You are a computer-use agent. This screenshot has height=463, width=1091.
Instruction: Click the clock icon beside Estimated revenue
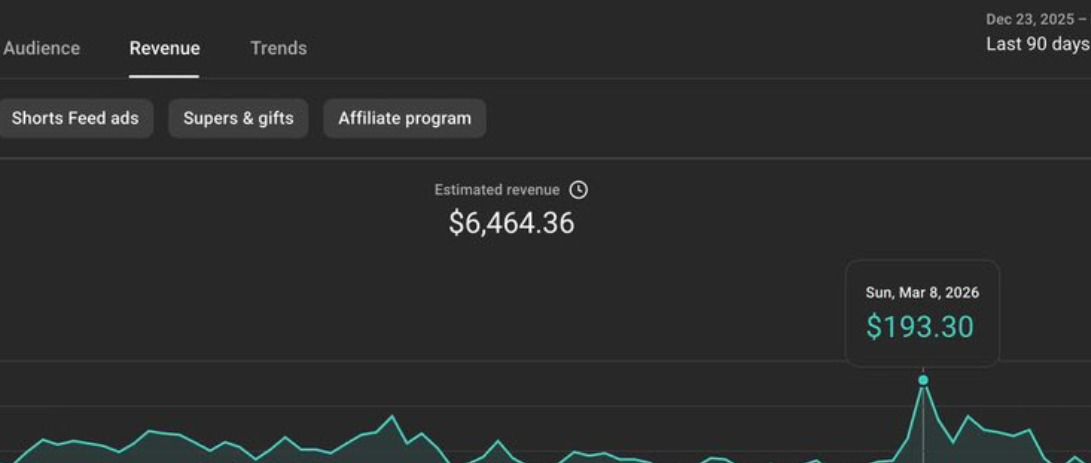coord(578,189)
